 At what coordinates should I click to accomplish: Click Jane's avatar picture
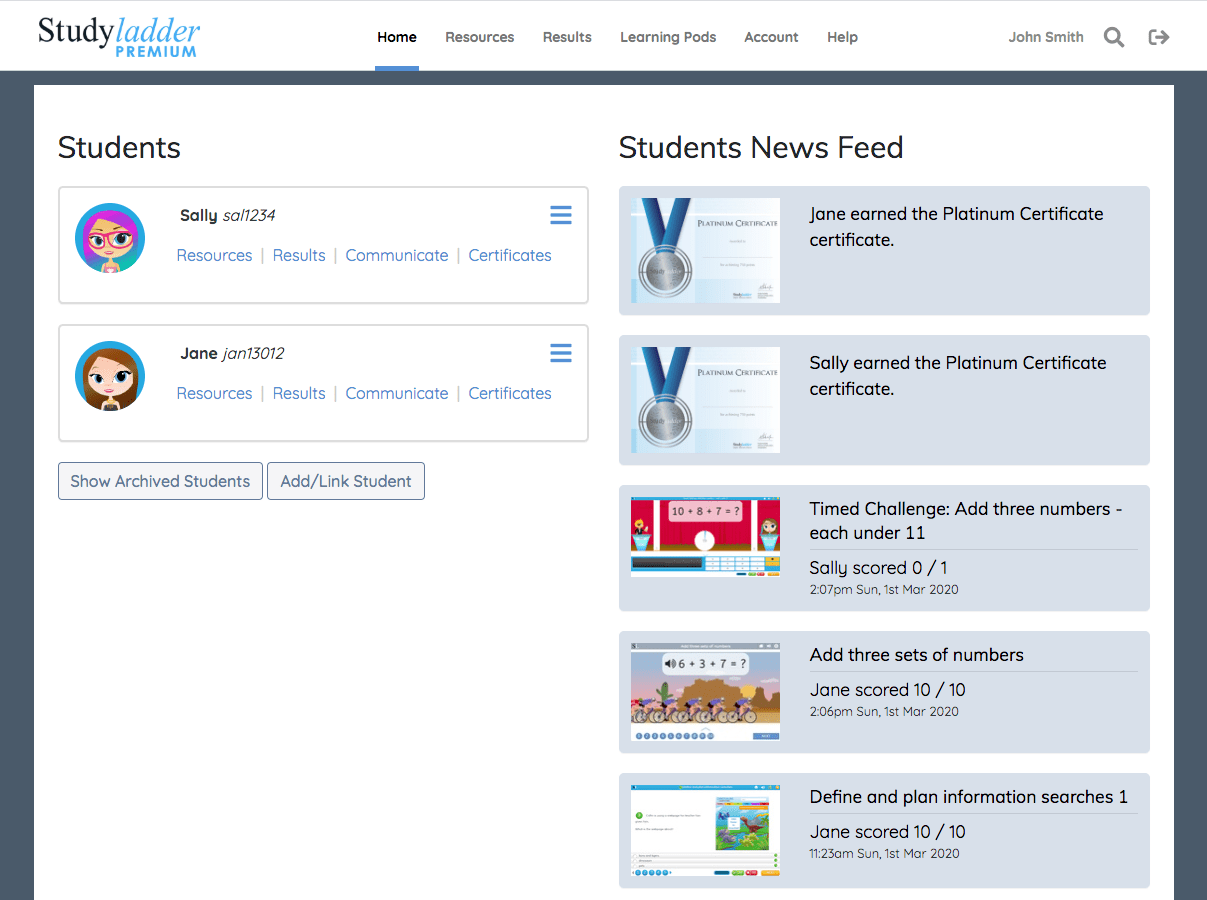coord(110,376)
